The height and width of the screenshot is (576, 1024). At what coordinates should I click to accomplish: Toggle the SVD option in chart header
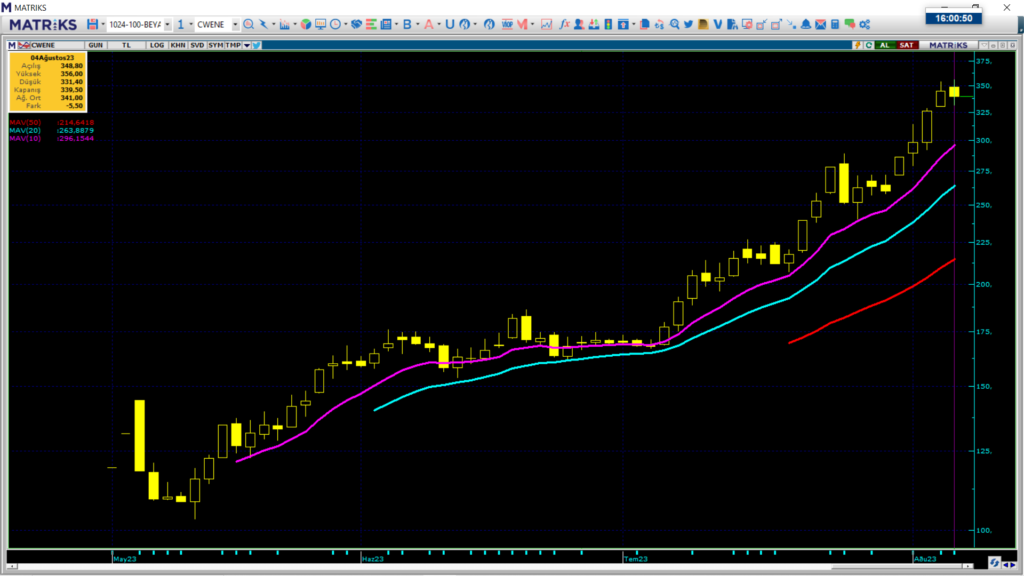point(197,45)
